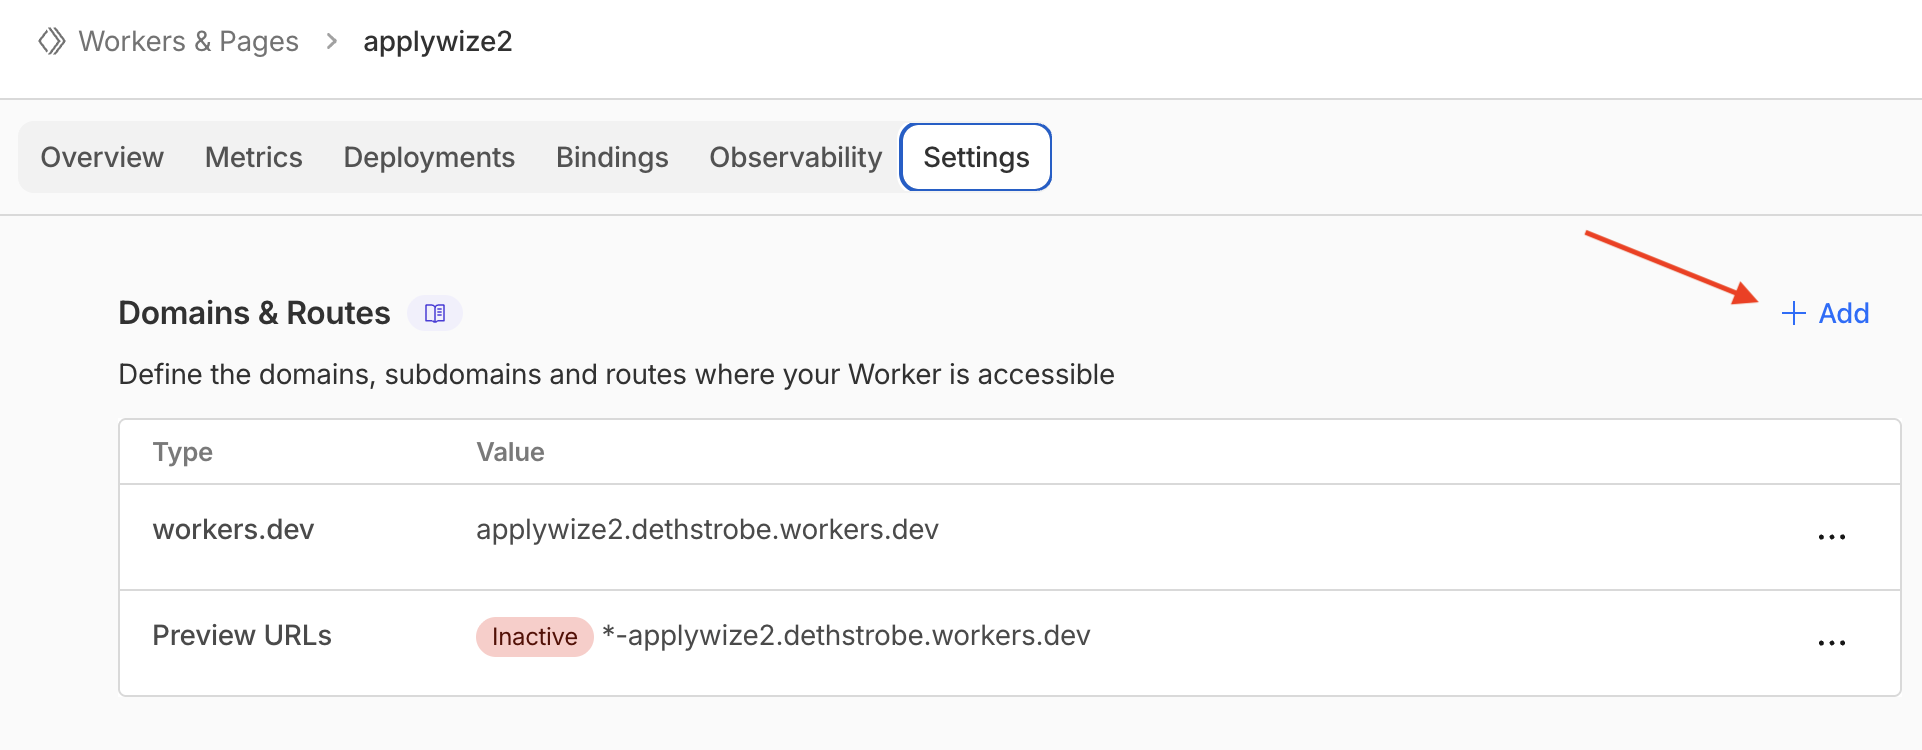Click the applywize2 breadcrumb title
Viewport: 1922px width, 750px height.
coord(438,41)
